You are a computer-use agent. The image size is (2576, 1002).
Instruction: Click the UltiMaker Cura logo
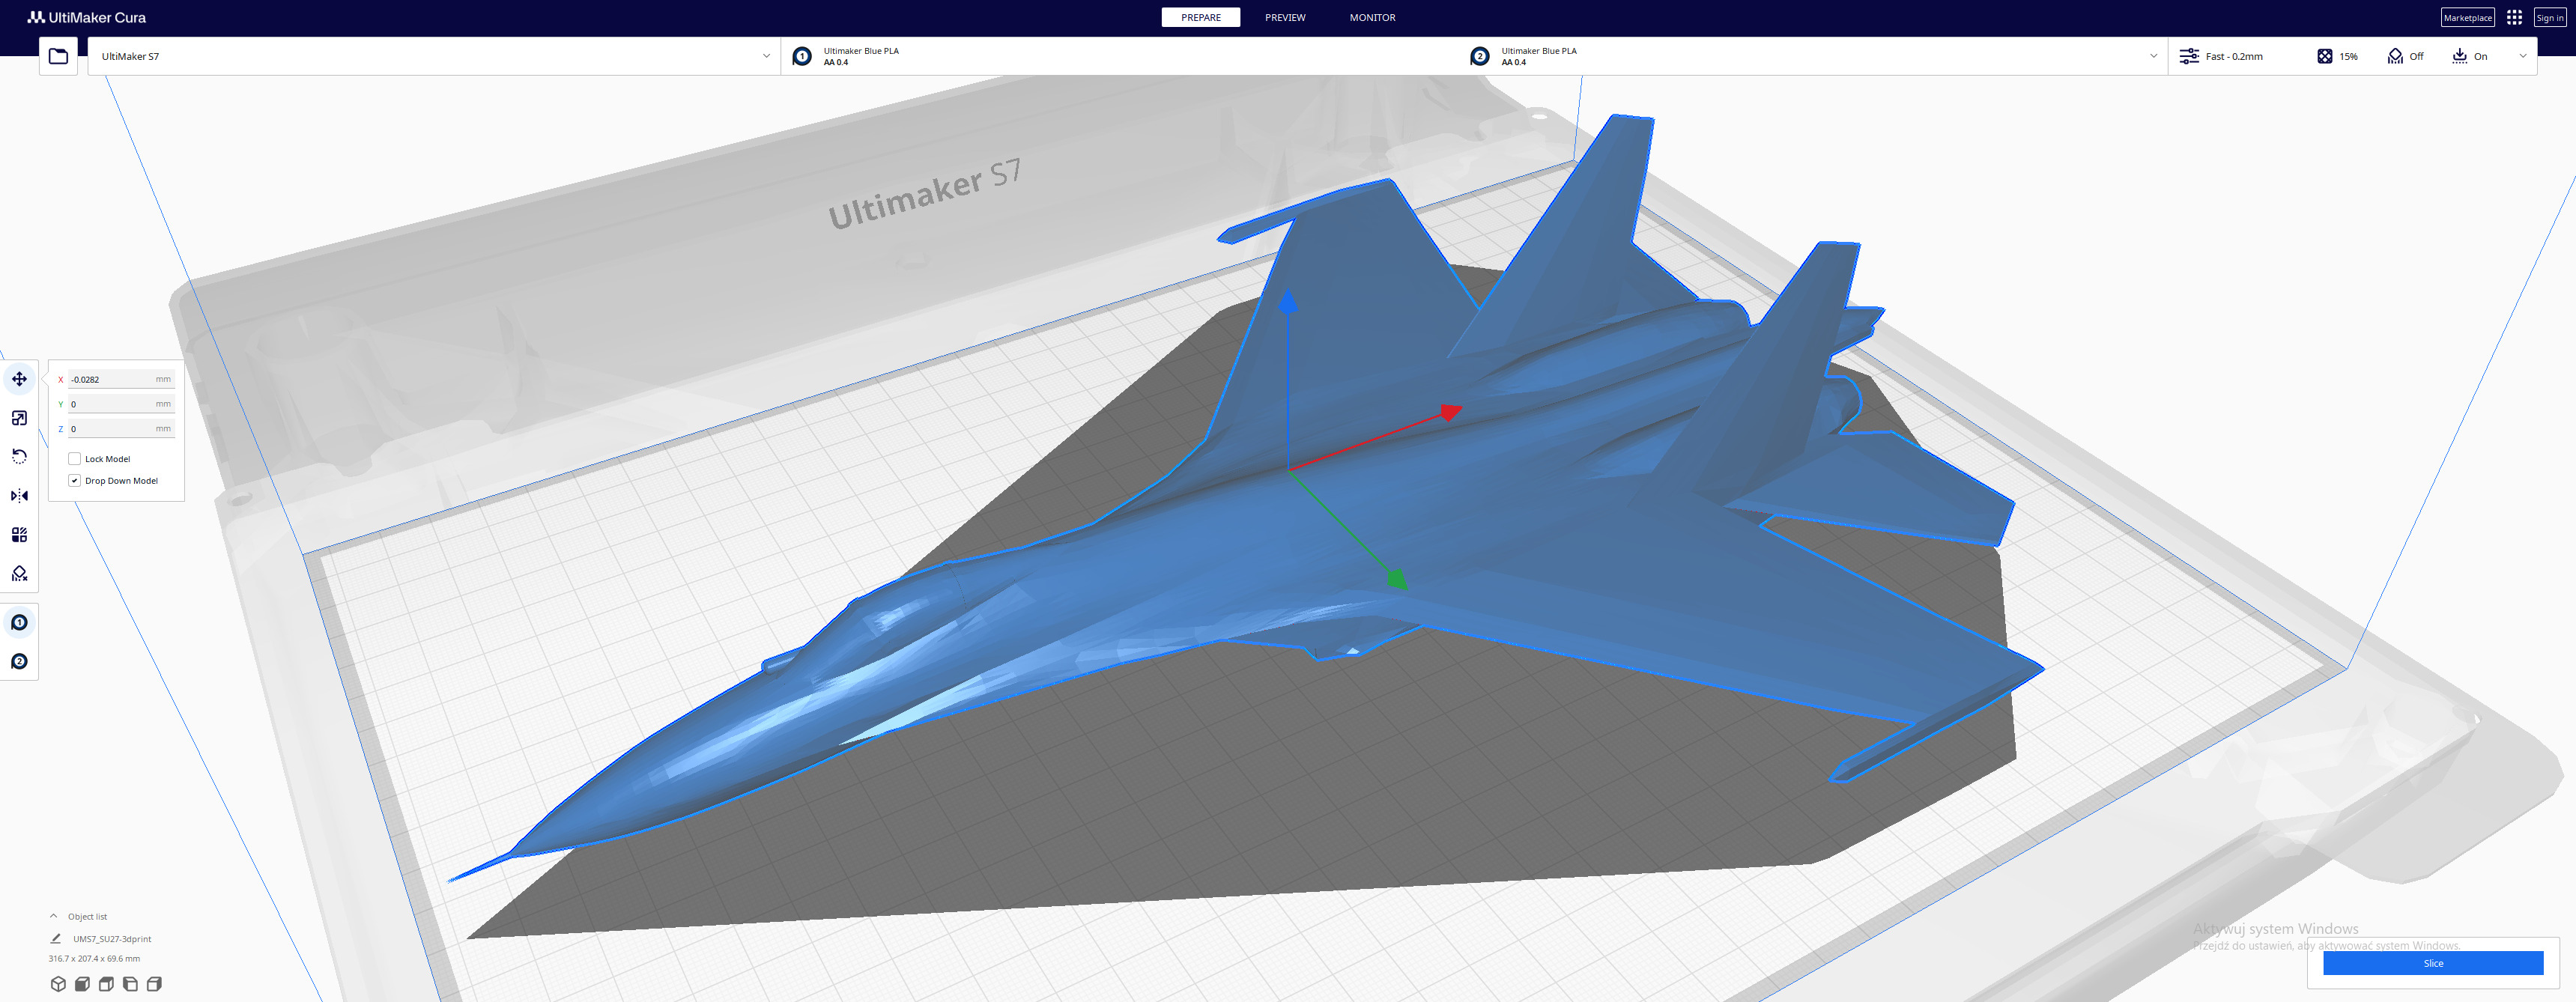coord(87,17)
